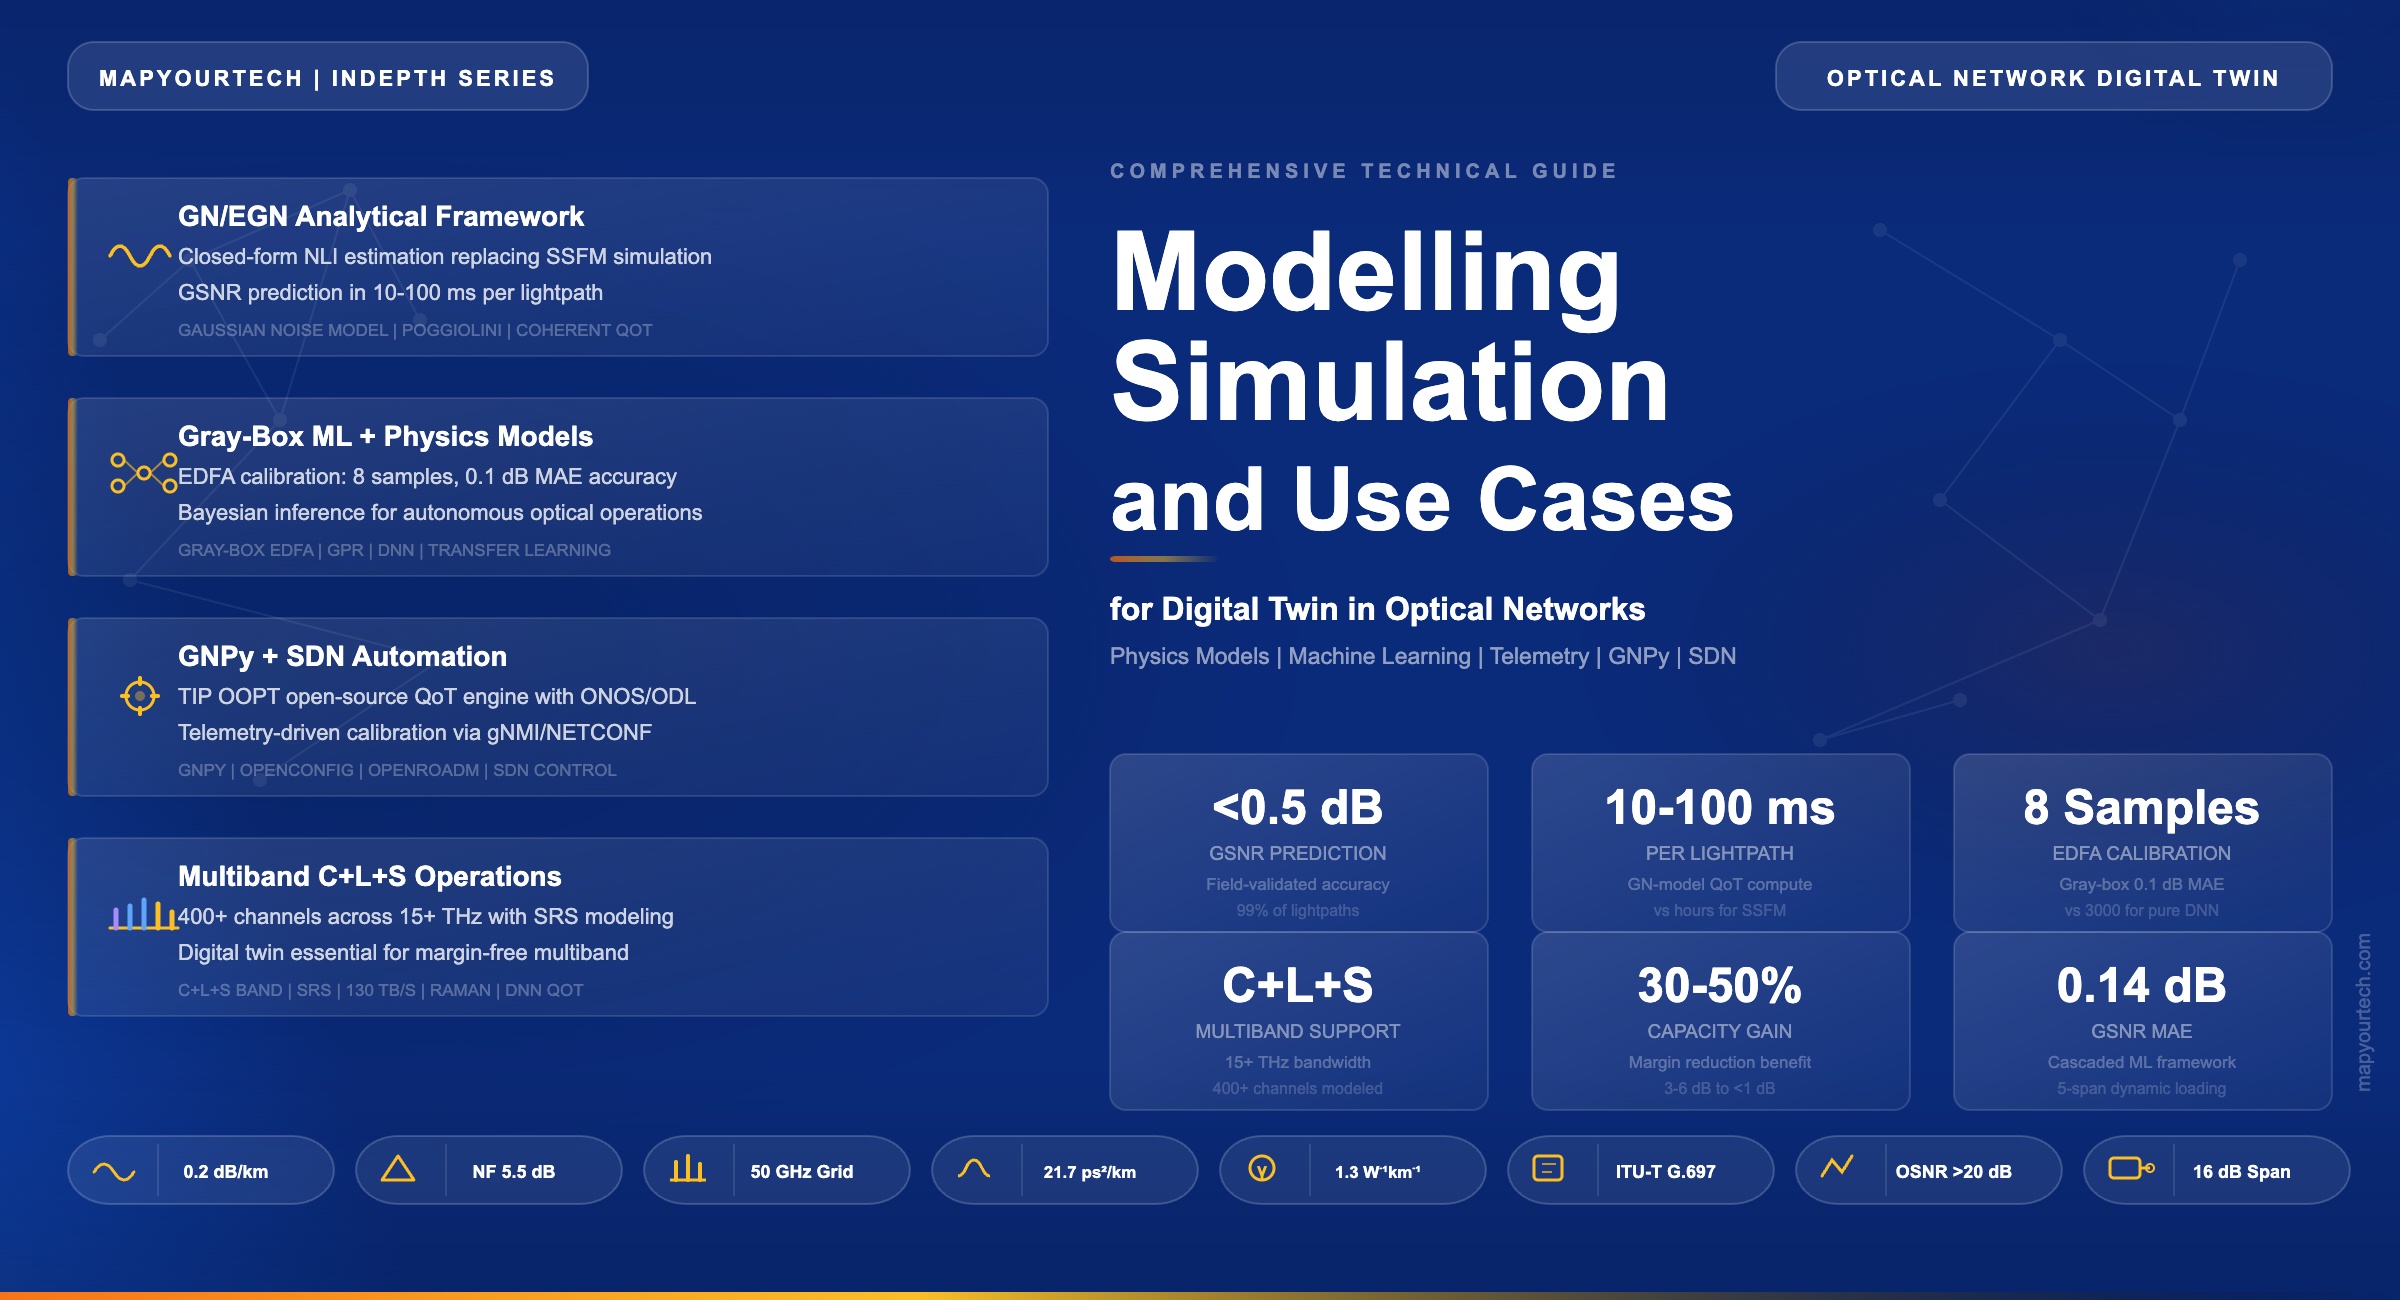Click the zigzag line icon in OSNR >20 dB pill
Viewport: 2400px width, 1300px height.
coord(1837,1167)
